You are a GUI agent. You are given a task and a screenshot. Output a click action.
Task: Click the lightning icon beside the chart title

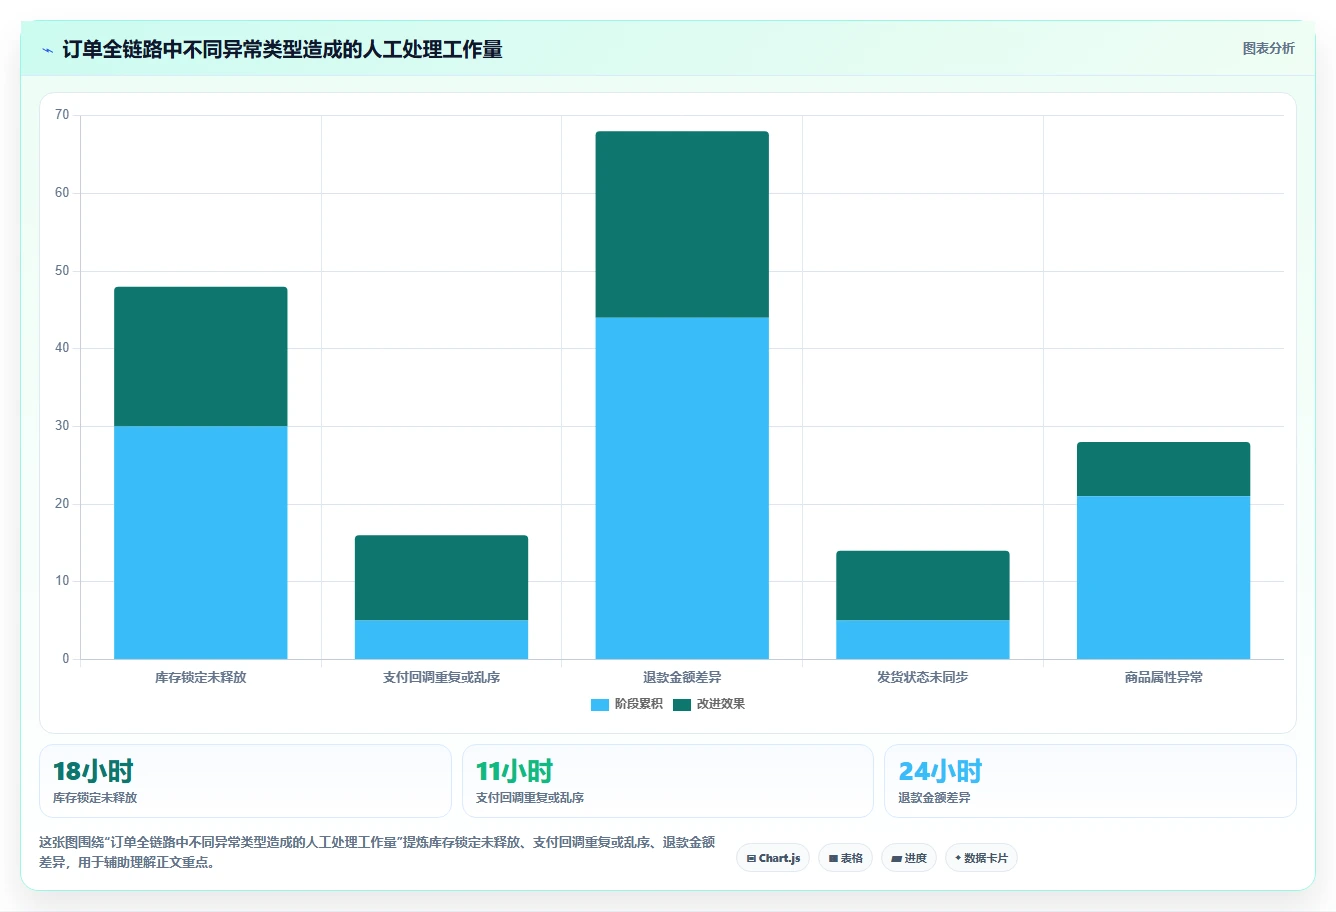(47, 50)
